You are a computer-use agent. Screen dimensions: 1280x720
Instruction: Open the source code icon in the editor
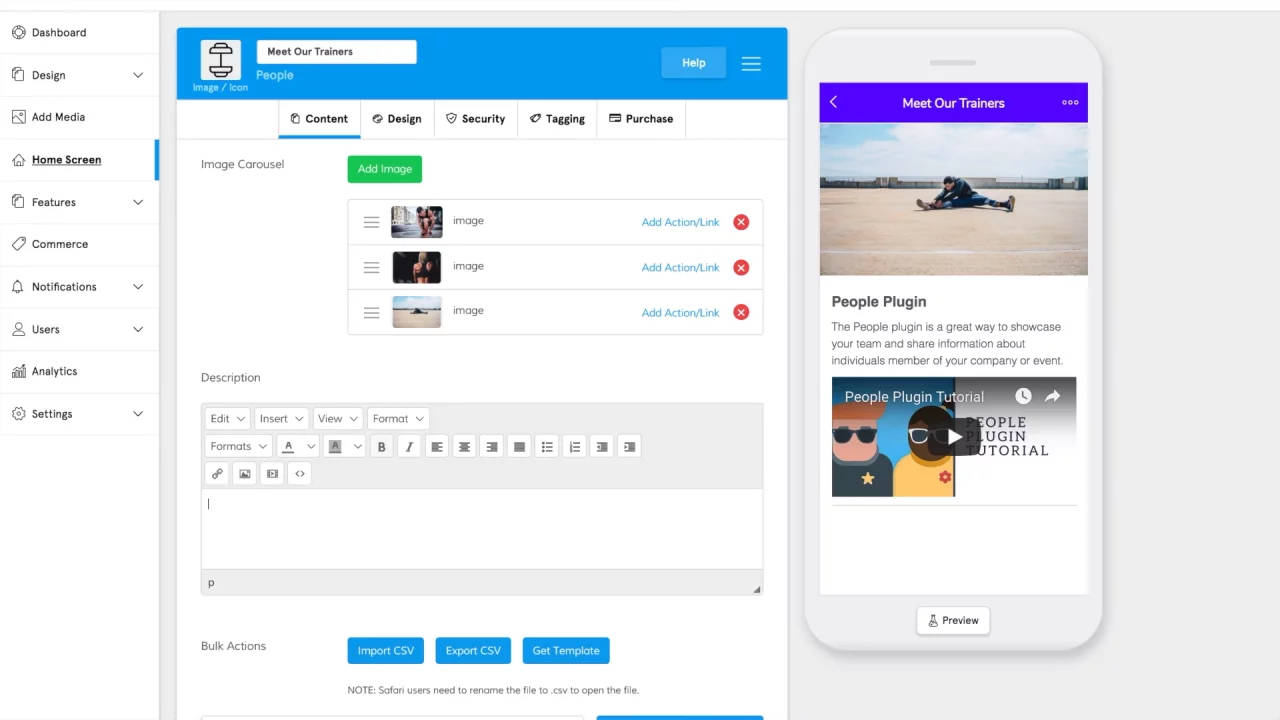[x=299, y=473]
